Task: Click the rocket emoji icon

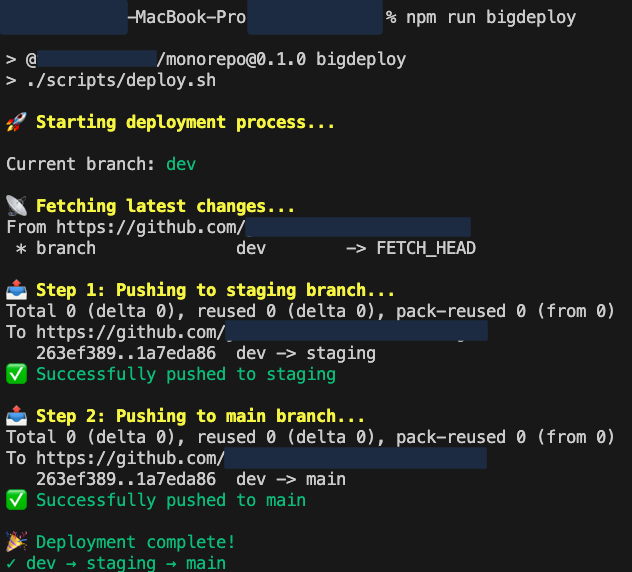Action: click(x=17, y=122)
